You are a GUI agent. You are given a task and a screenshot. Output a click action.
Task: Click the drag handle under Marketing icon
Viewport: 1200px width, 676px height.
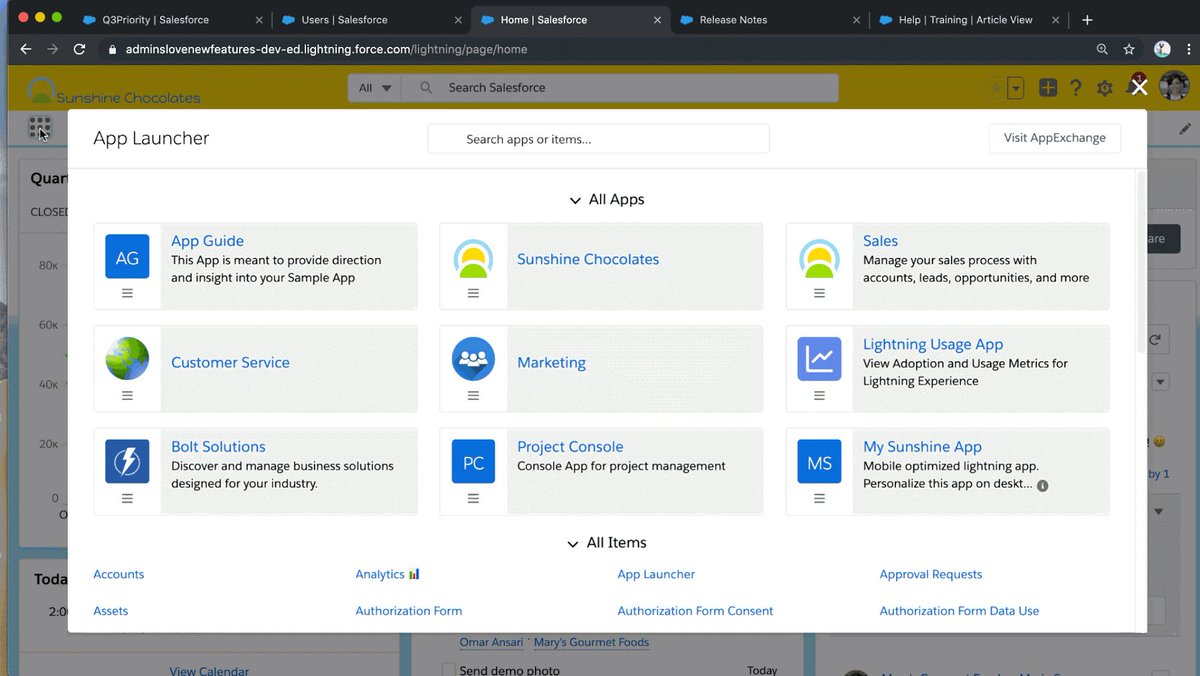point(473,396)
